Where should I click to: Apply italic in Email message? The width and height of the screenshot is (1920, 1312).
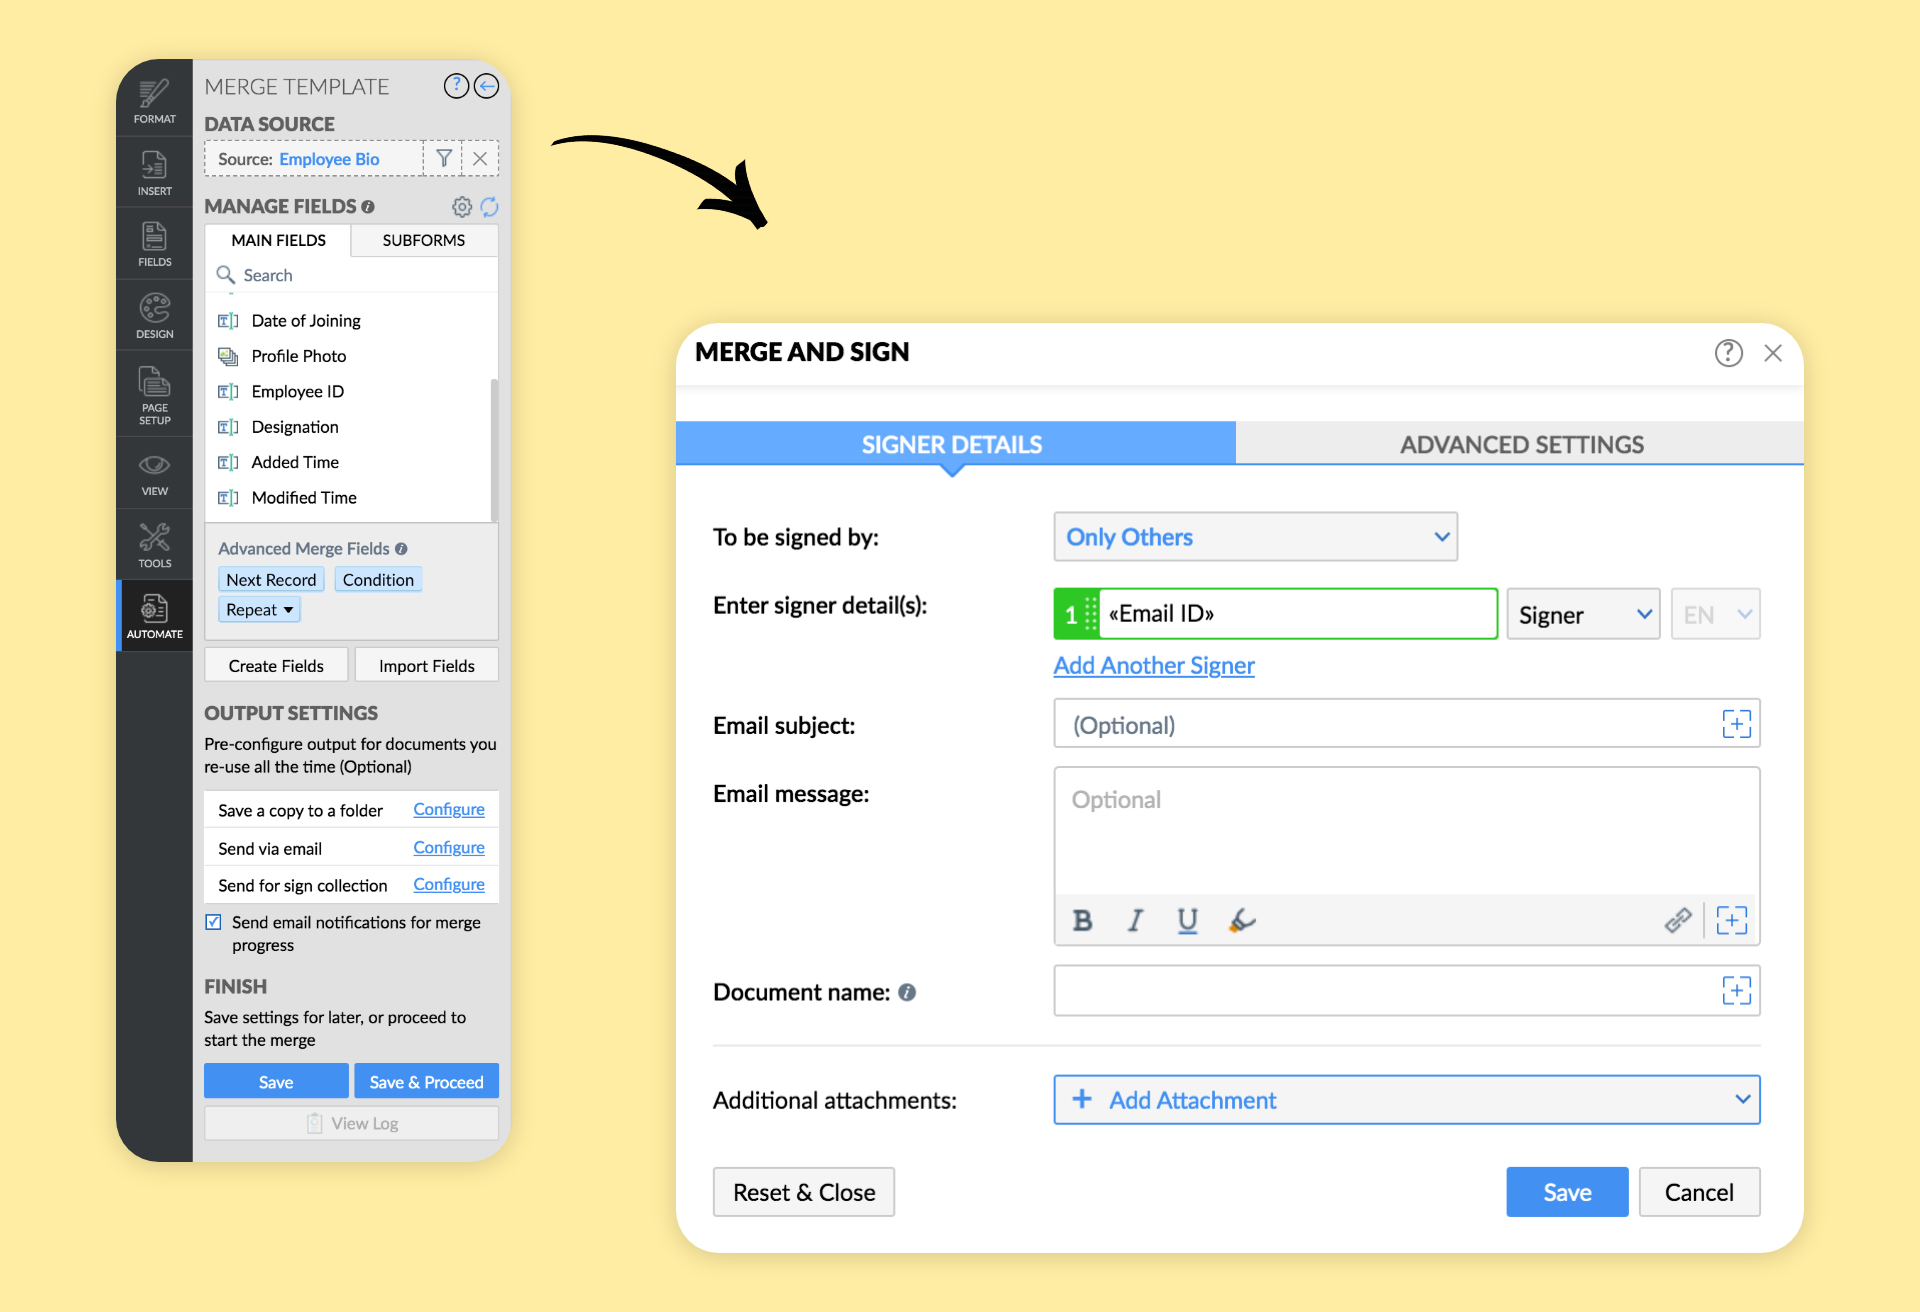click(x=1135, y=920)
